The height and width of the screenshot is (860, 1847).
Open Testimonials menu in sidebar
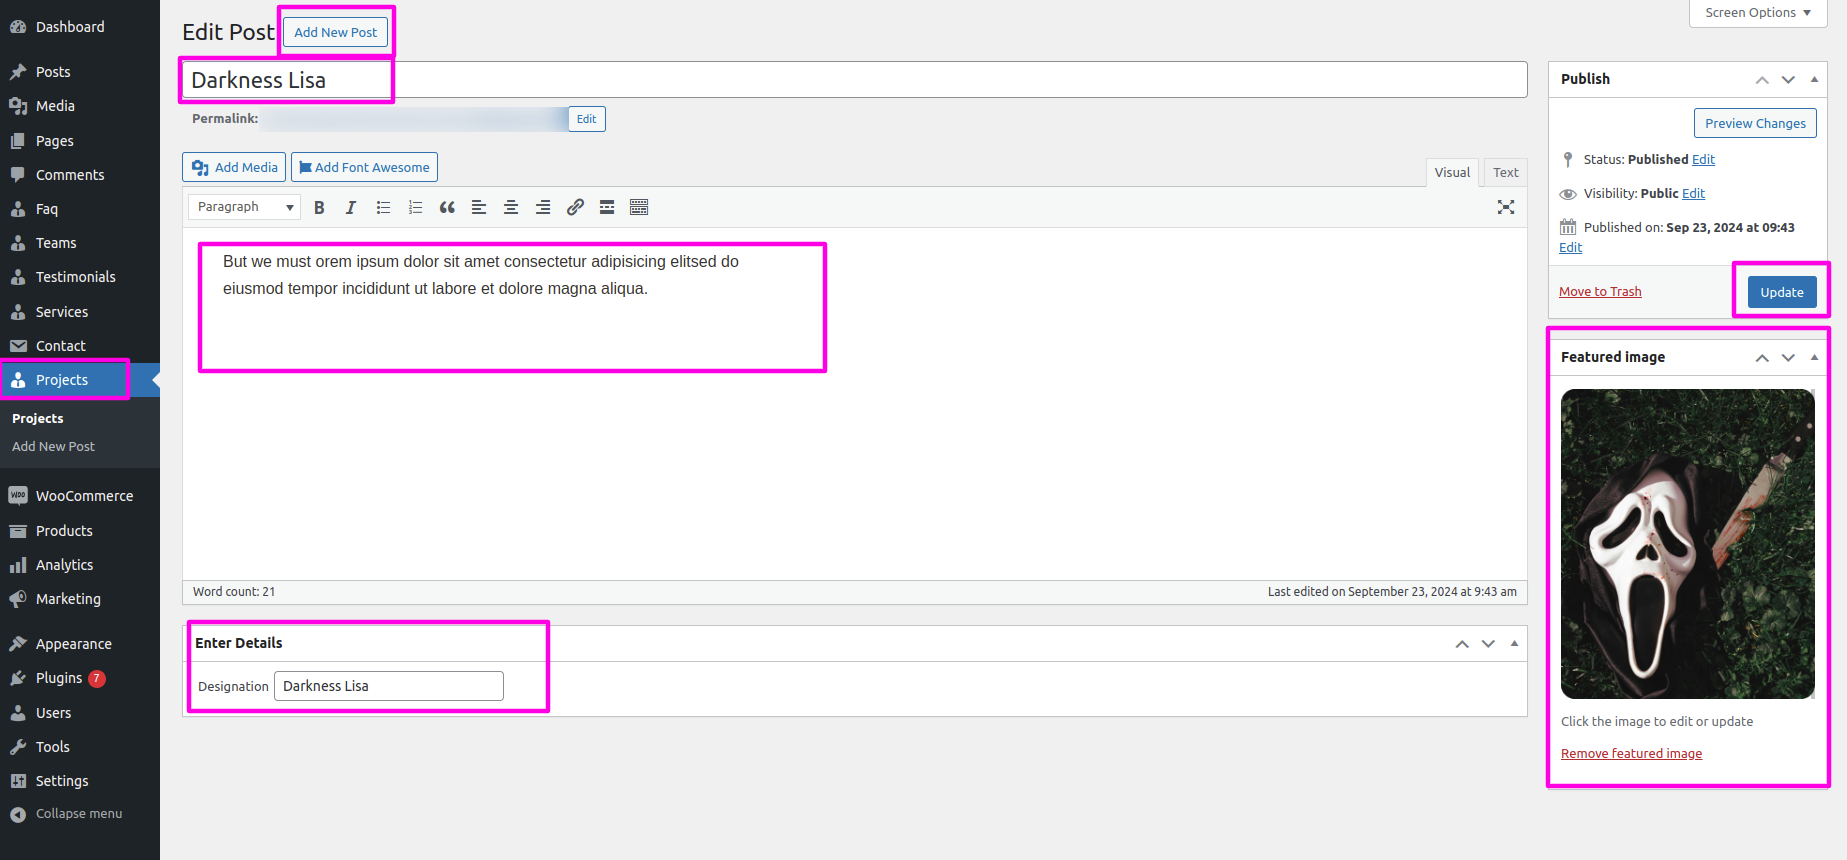tap(80, 277)
